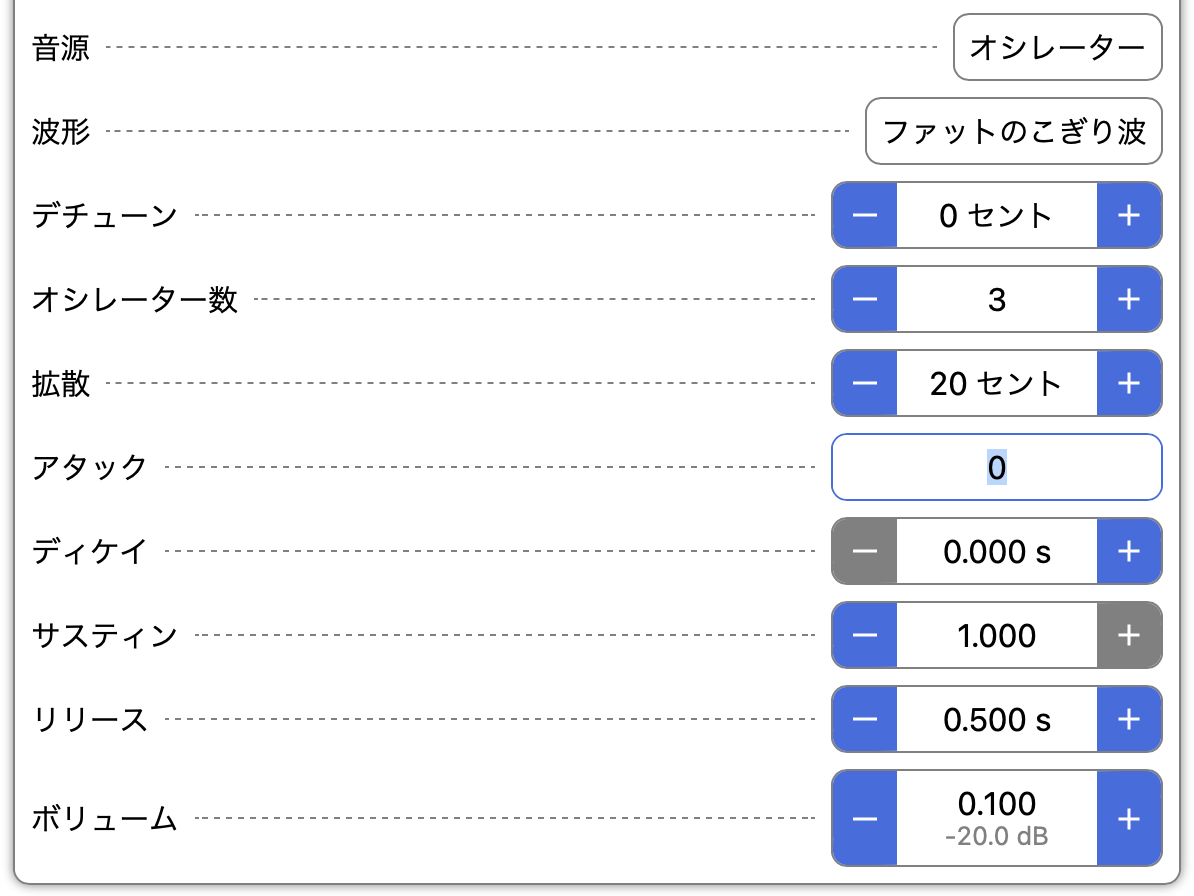The height and width of the screenshot is (896, 1194).
Task: Decrease デチューン with minus button
Action: click(x=865, y=215)
